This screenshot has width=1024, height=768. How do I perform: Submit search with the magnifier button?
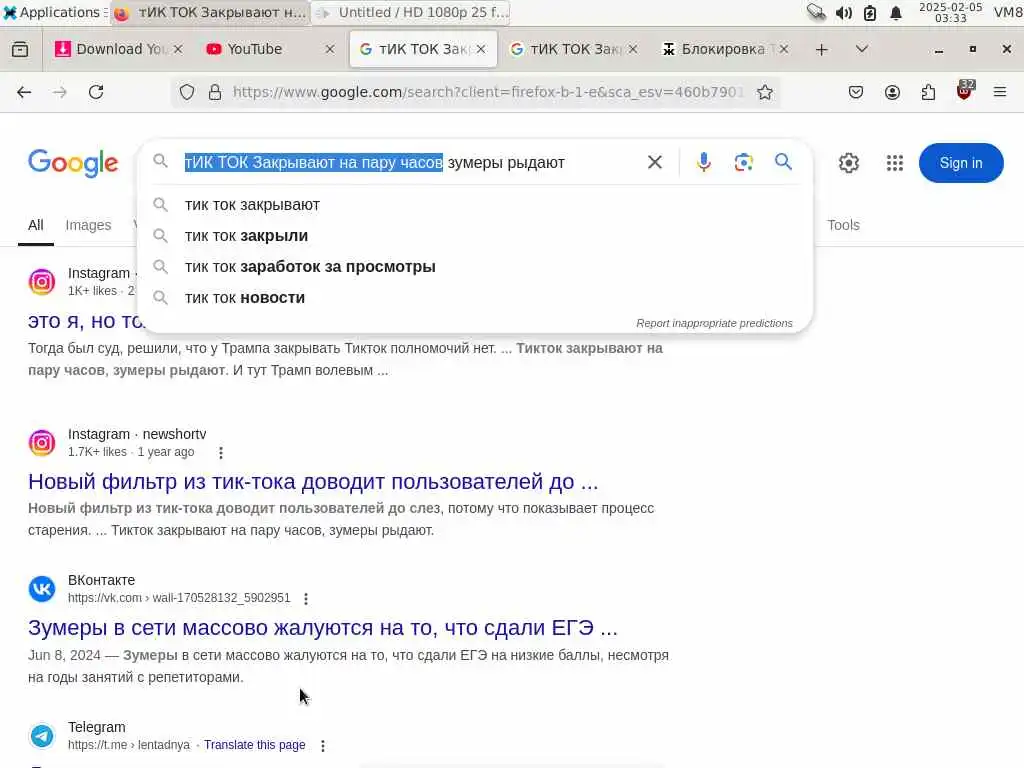pyautogui.click(x=783, y=162)
